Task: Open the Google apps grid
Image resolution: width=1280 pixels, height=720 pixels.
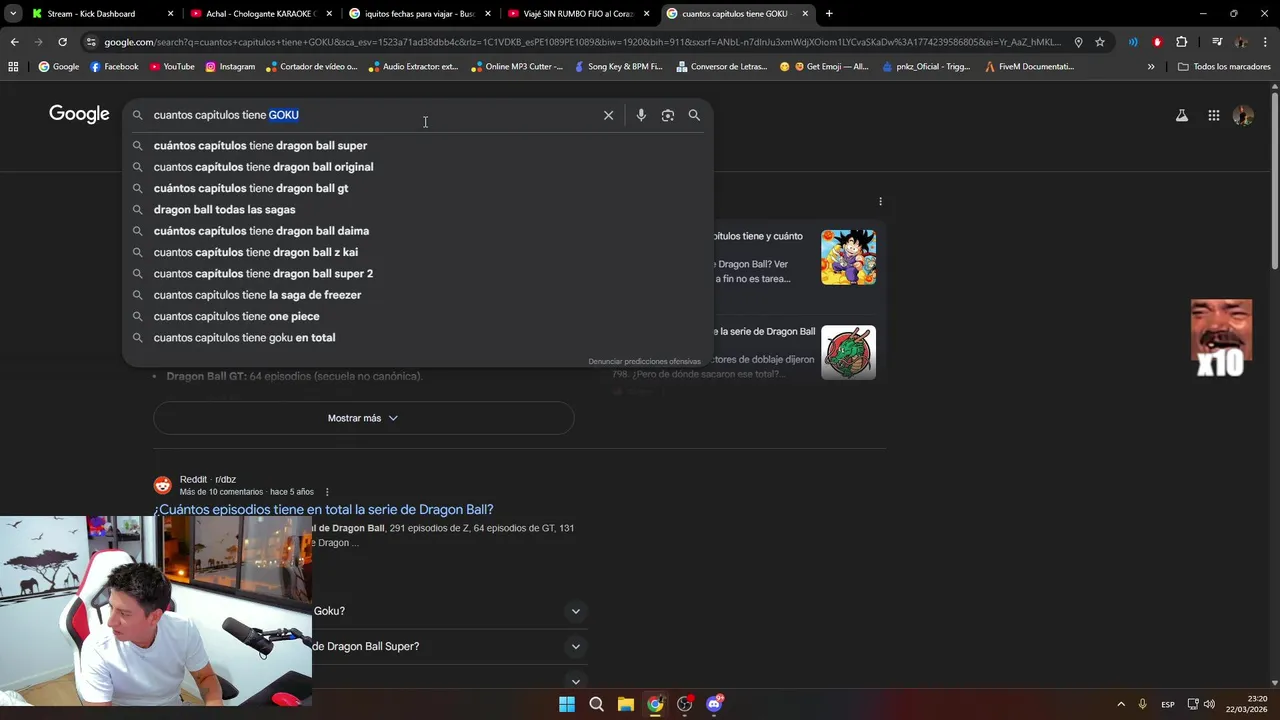Action: 1214,115
